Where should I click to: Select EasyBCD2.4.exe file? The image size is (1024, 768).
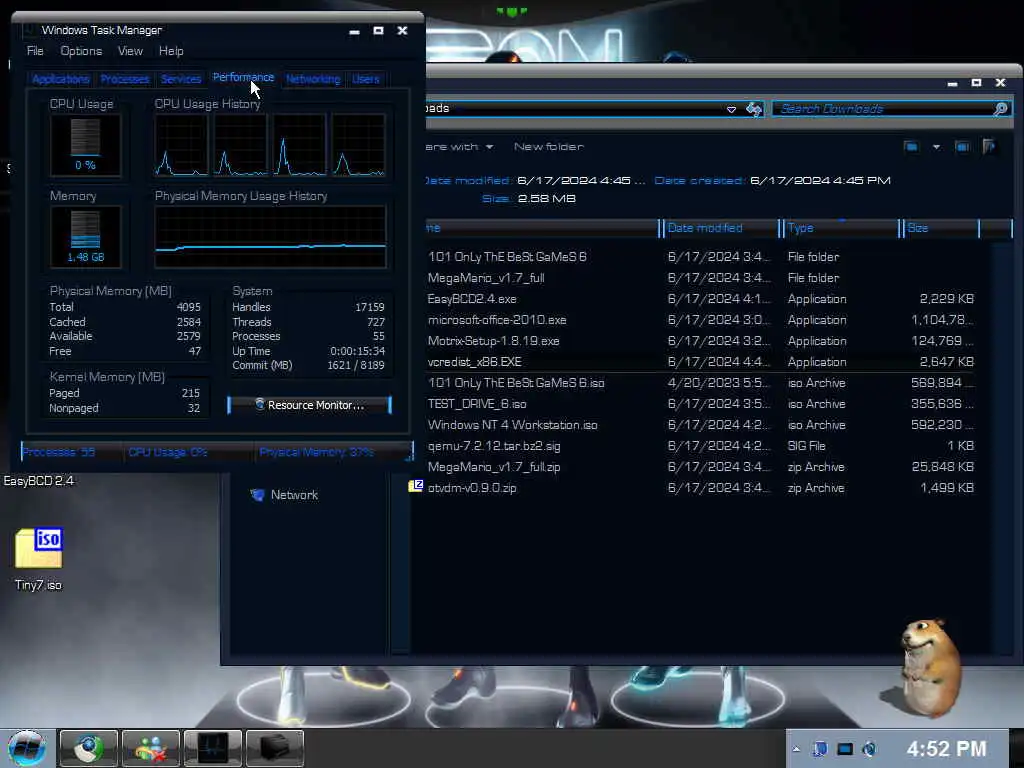pos(472,298)
